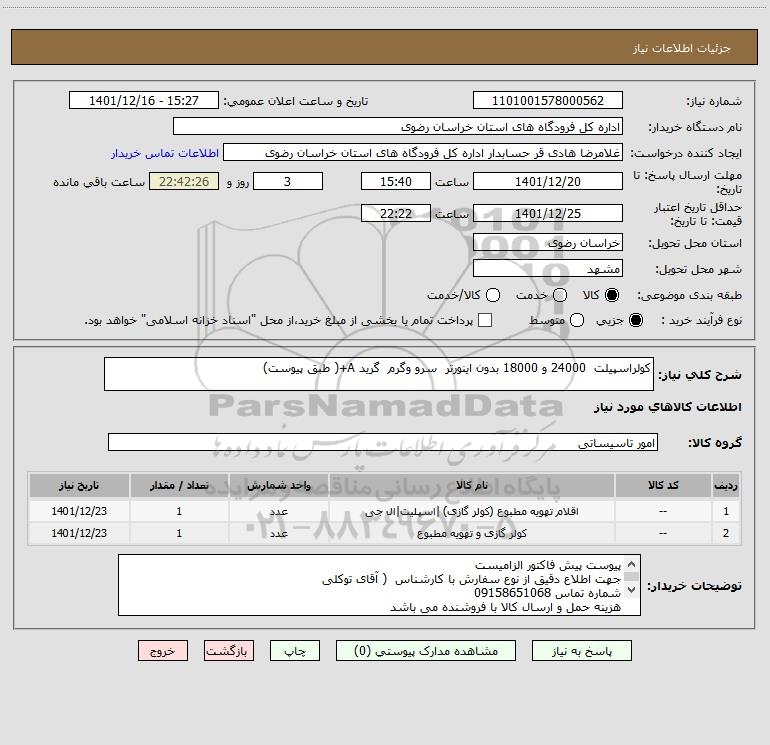Click the ردیف column header
This screenshot has height=745, width=770.
click(726, 485)
